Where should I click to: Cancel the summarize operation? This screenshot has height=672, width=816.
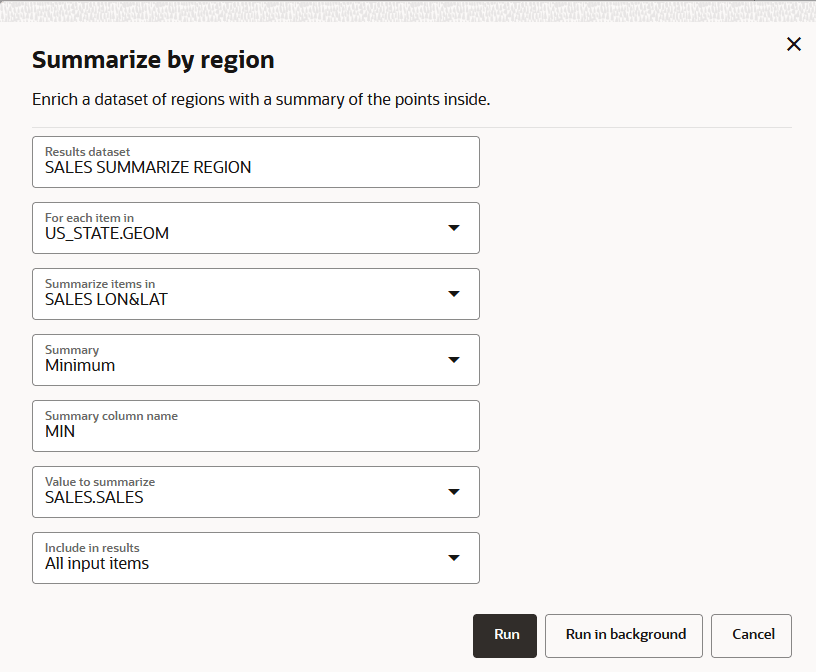click(751, 635)
